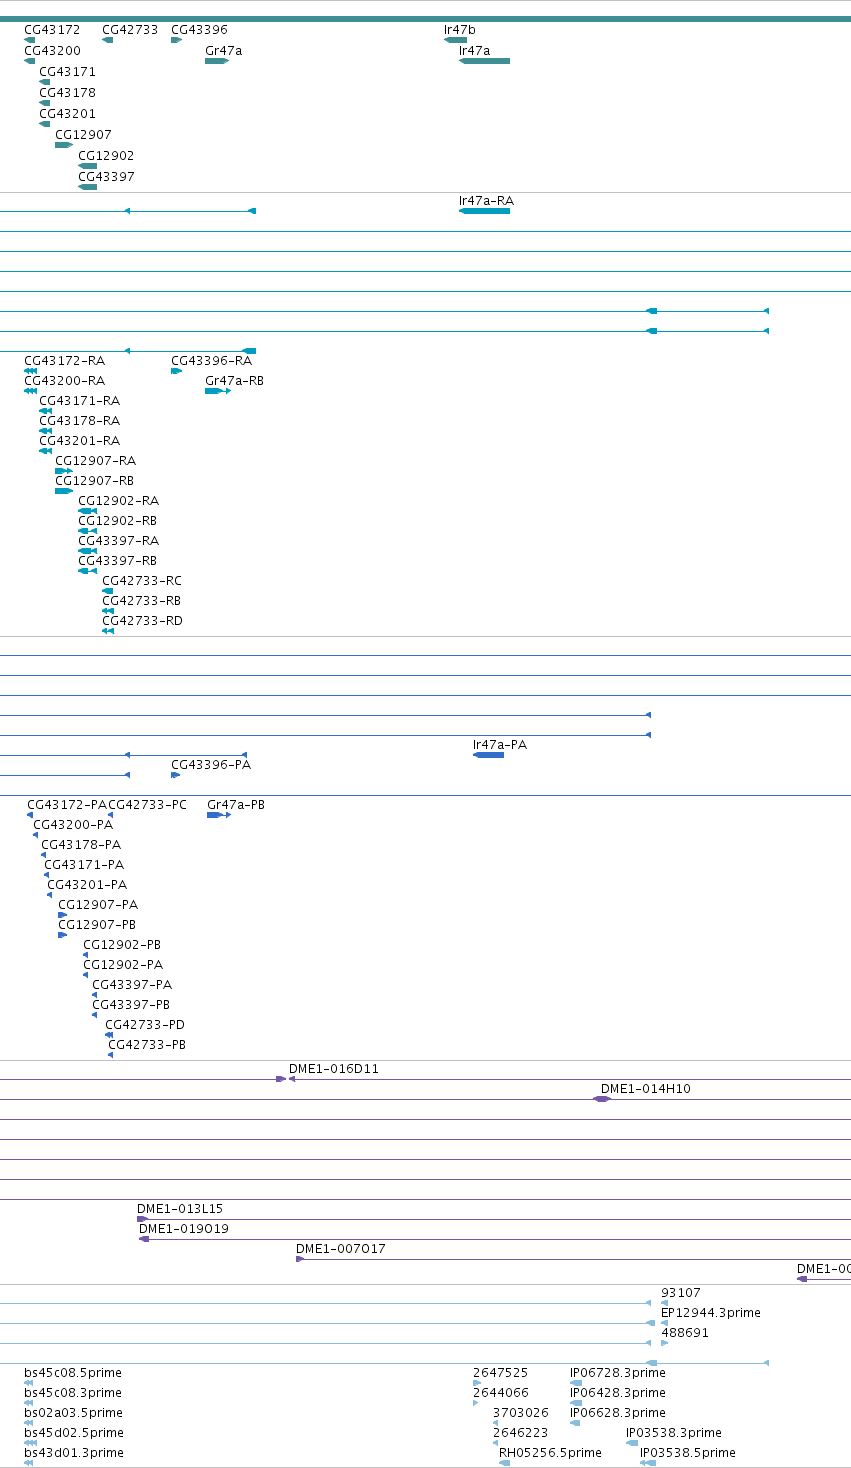Select the 2647525 EST label
The image size is (851, 1468).
pos(501,1373)
